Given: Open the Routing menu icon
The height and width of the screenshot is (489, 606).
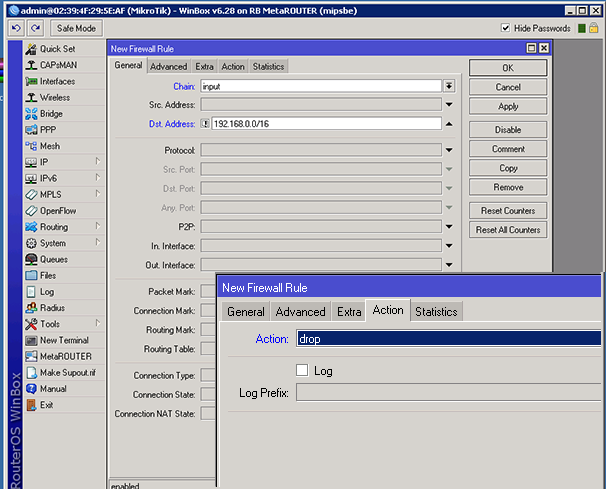Looking at the screenshot, I should (31, 227).
